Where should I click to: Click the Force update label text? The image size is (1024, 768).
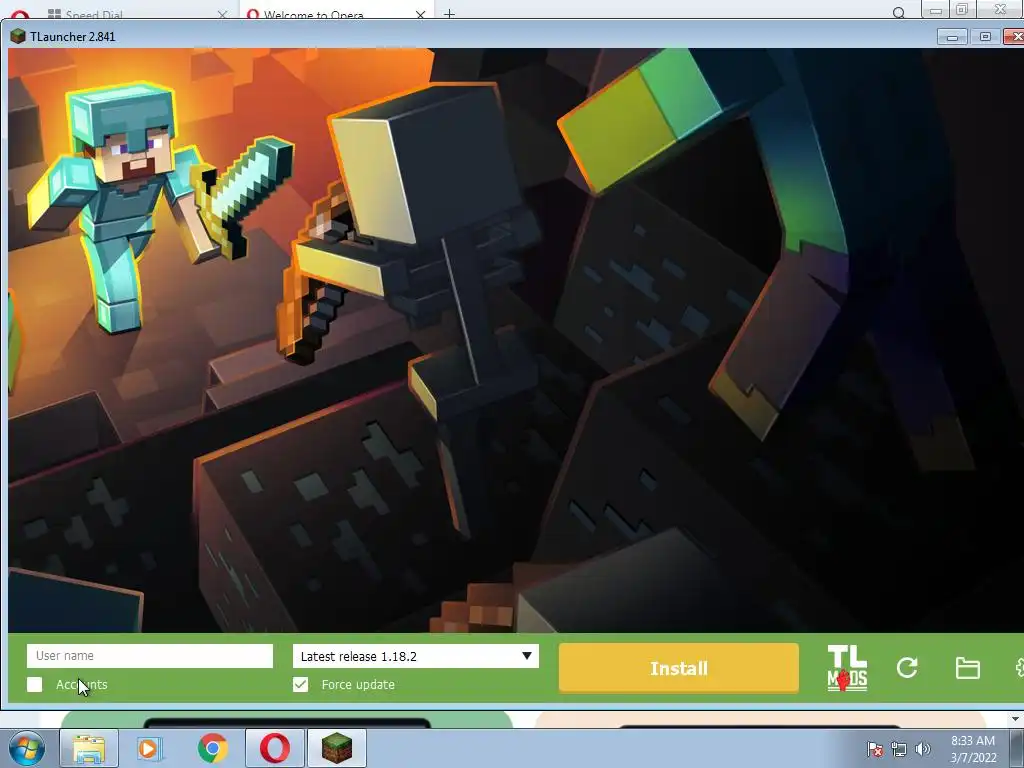pyautogui.click(x=358, y=684)
